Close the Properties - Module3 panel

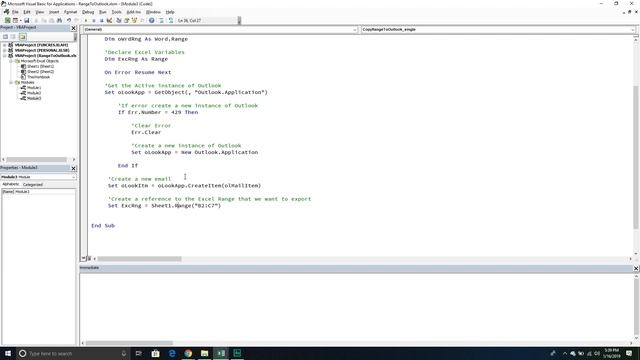pos(73,168)
